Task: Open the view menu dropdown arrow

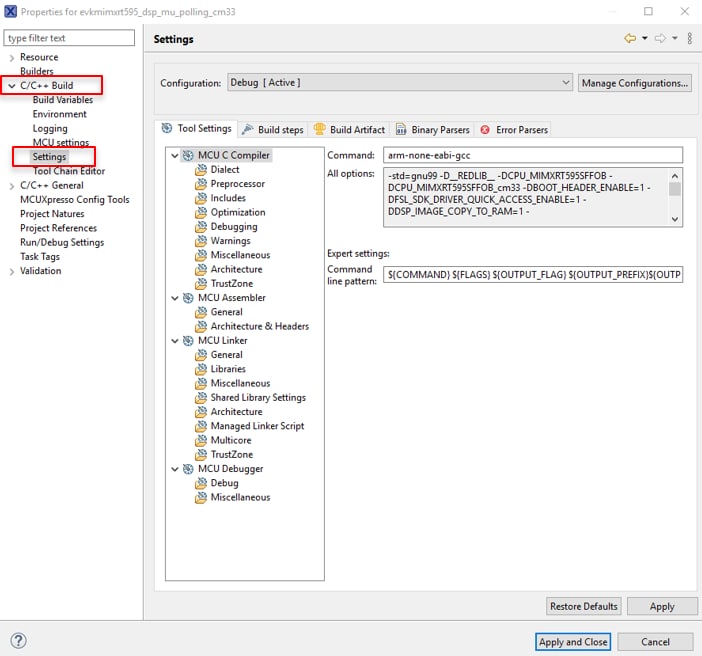Action: (687, 38)
